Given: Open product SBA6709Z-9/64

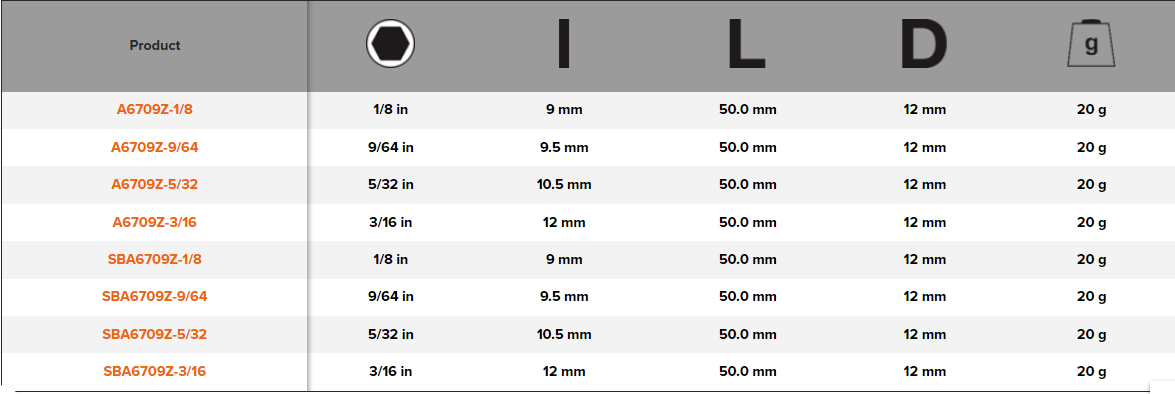Looking at the screenshot, I should coord(155,297).
